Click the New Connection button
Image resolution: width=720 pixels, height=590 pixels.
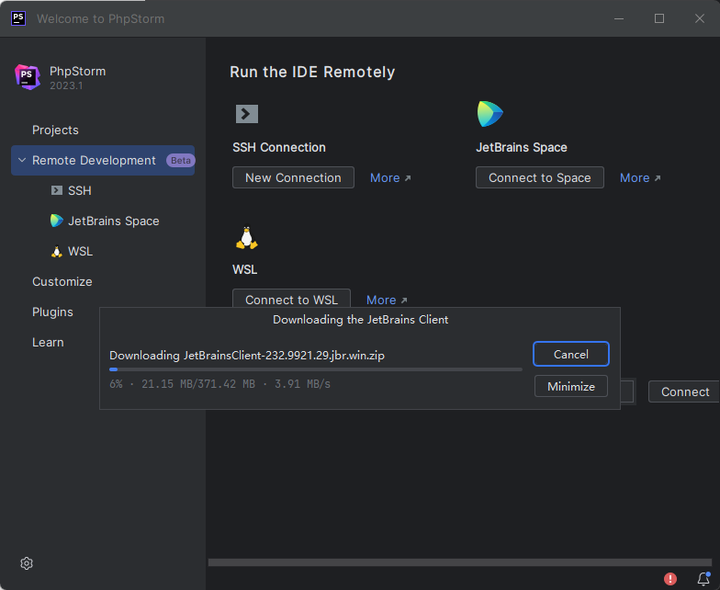point(293,177)
